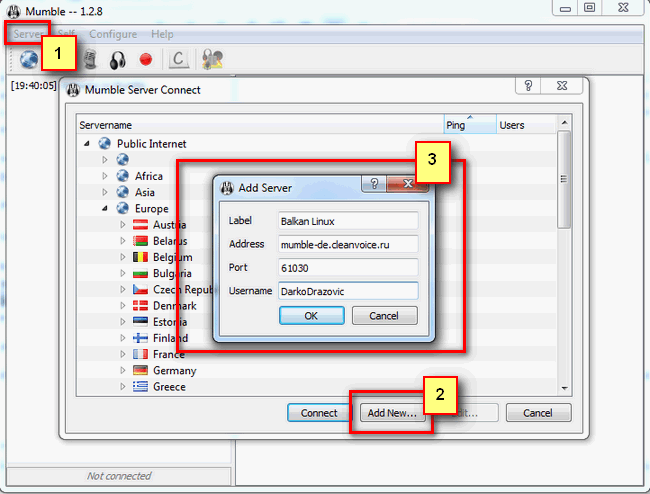Screen dimensions: 650x494
Task: Click the Asia globe icon
Action: pyautogui.click(x=122, y=192)
